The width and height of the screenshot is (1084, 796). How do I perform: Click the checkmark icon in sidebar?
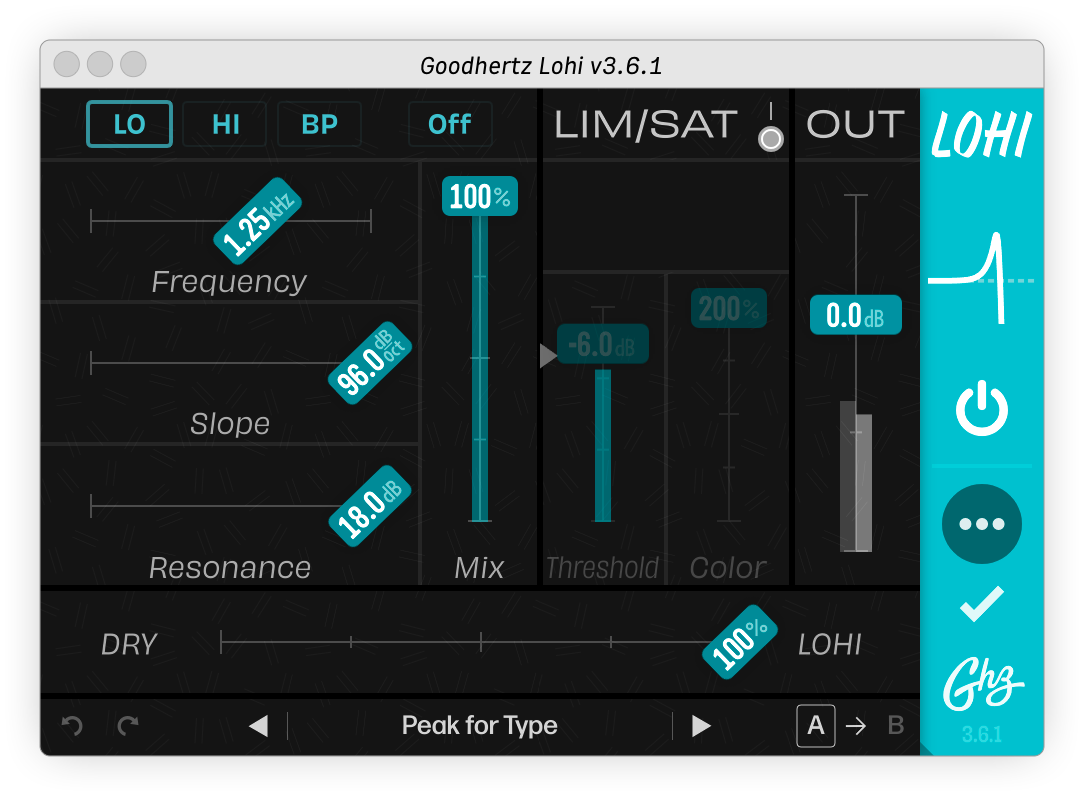(x=982, y=604)
